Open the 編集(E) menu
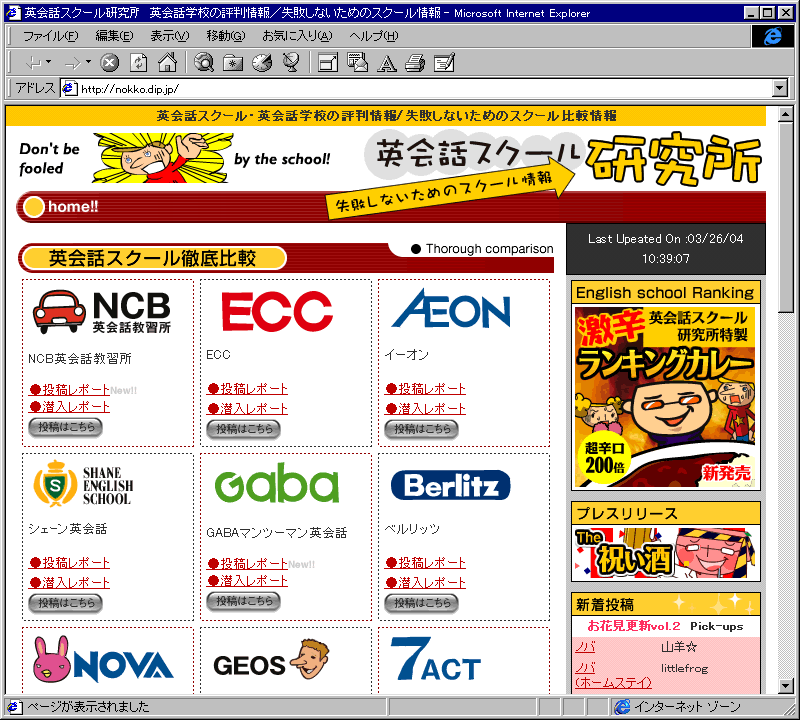 point(114,36)
